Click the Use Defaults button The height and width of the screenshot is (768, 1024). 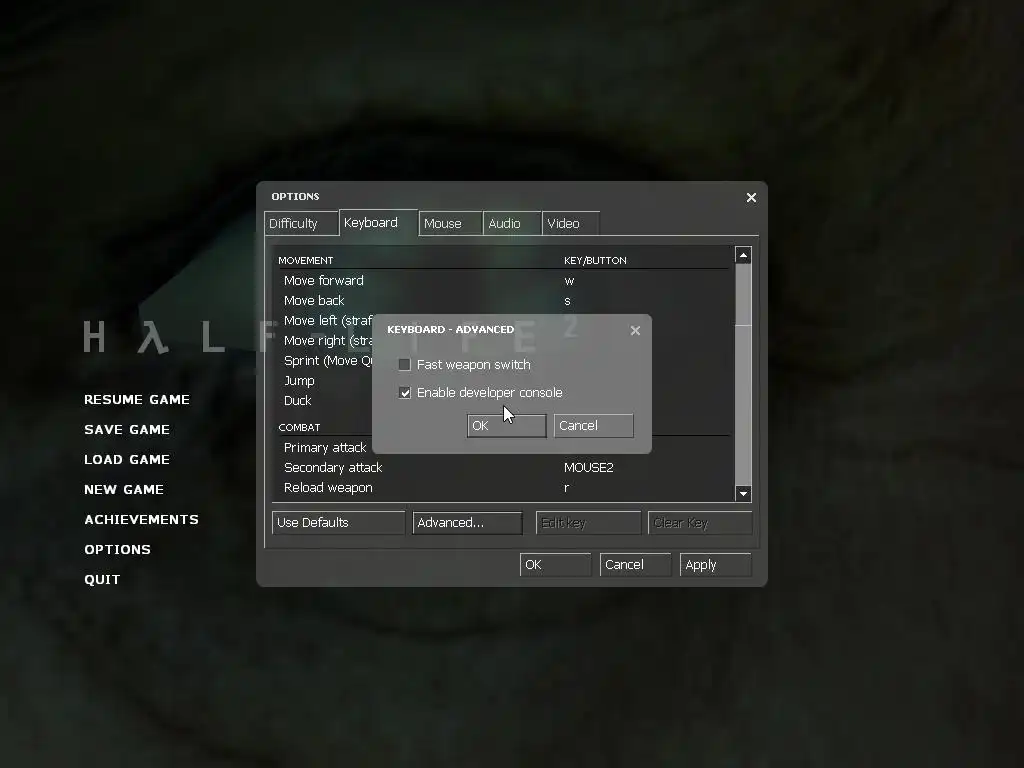pos(338,522)
